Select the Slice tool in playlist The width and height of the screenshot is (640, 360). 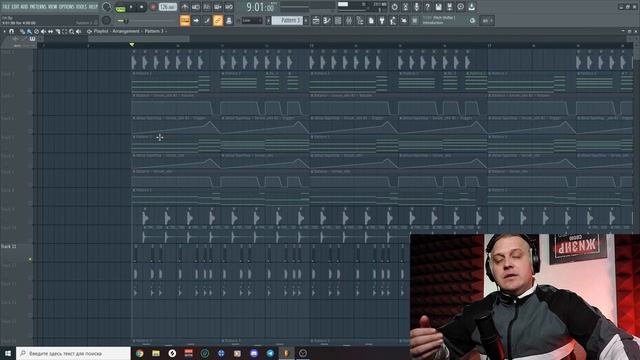pos(58,31)
